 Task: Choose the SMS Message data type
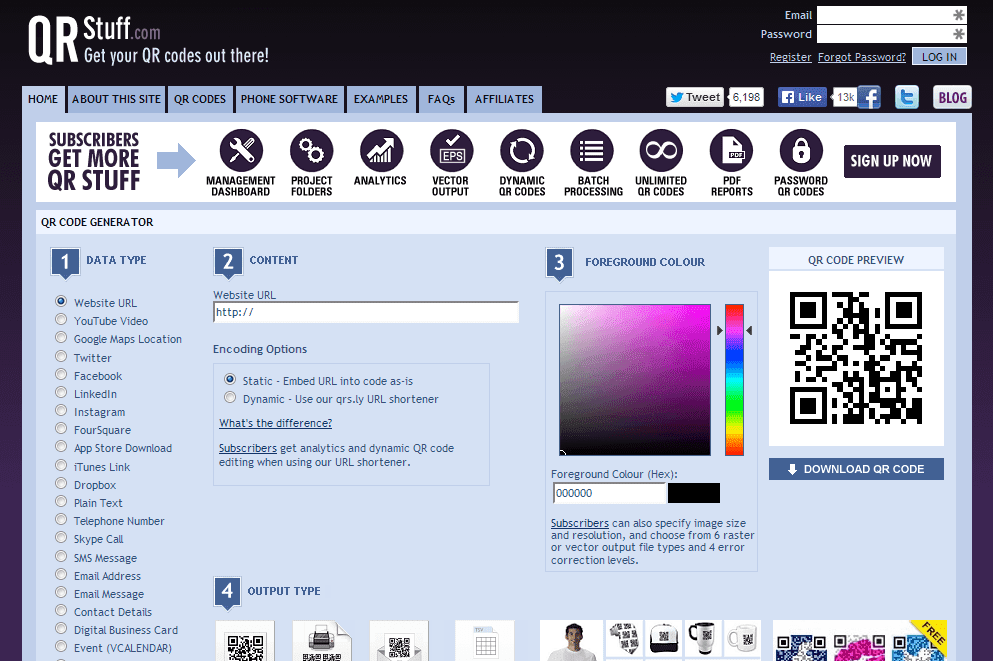[61, 557]
